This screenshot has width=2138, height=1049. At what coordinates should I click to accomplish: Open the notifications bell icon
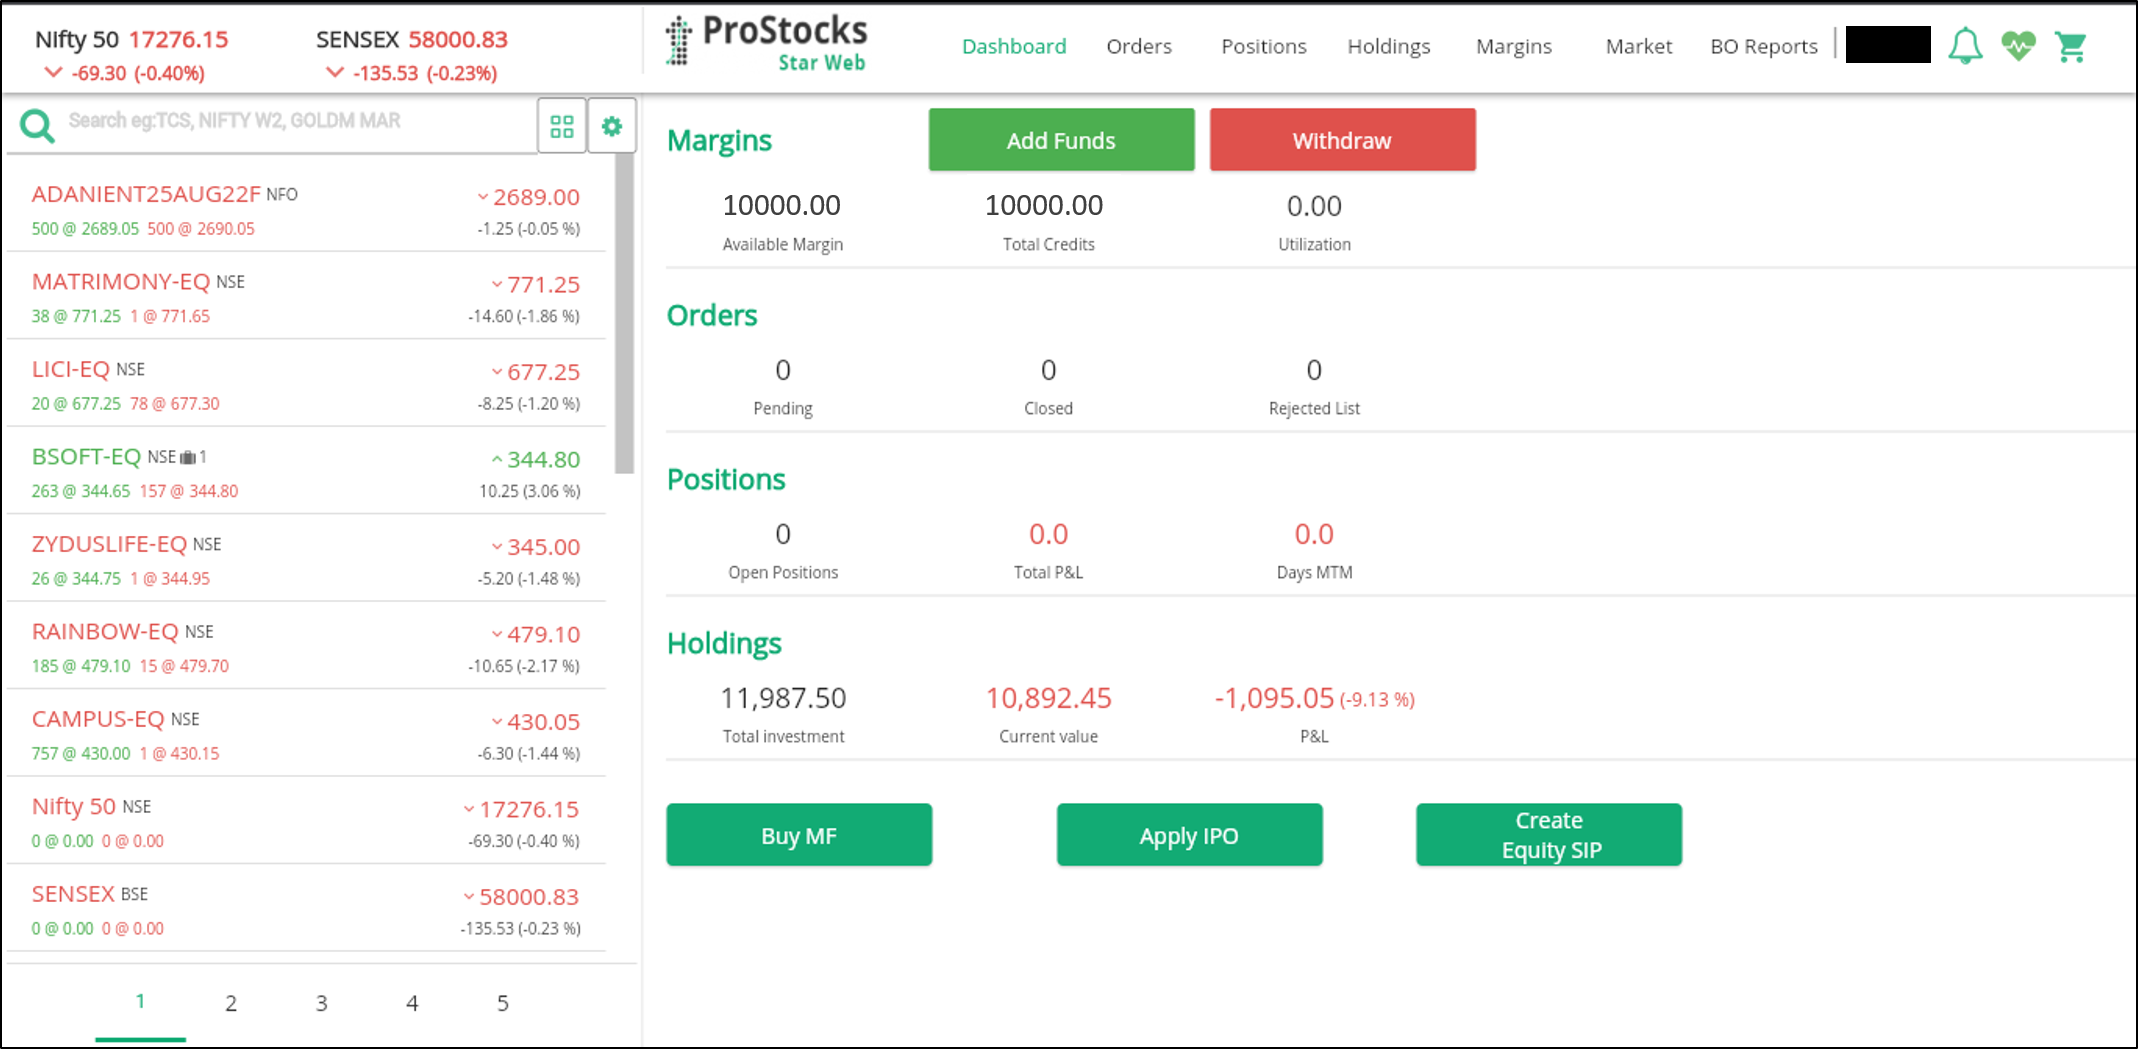click(x=1965, y=46)
